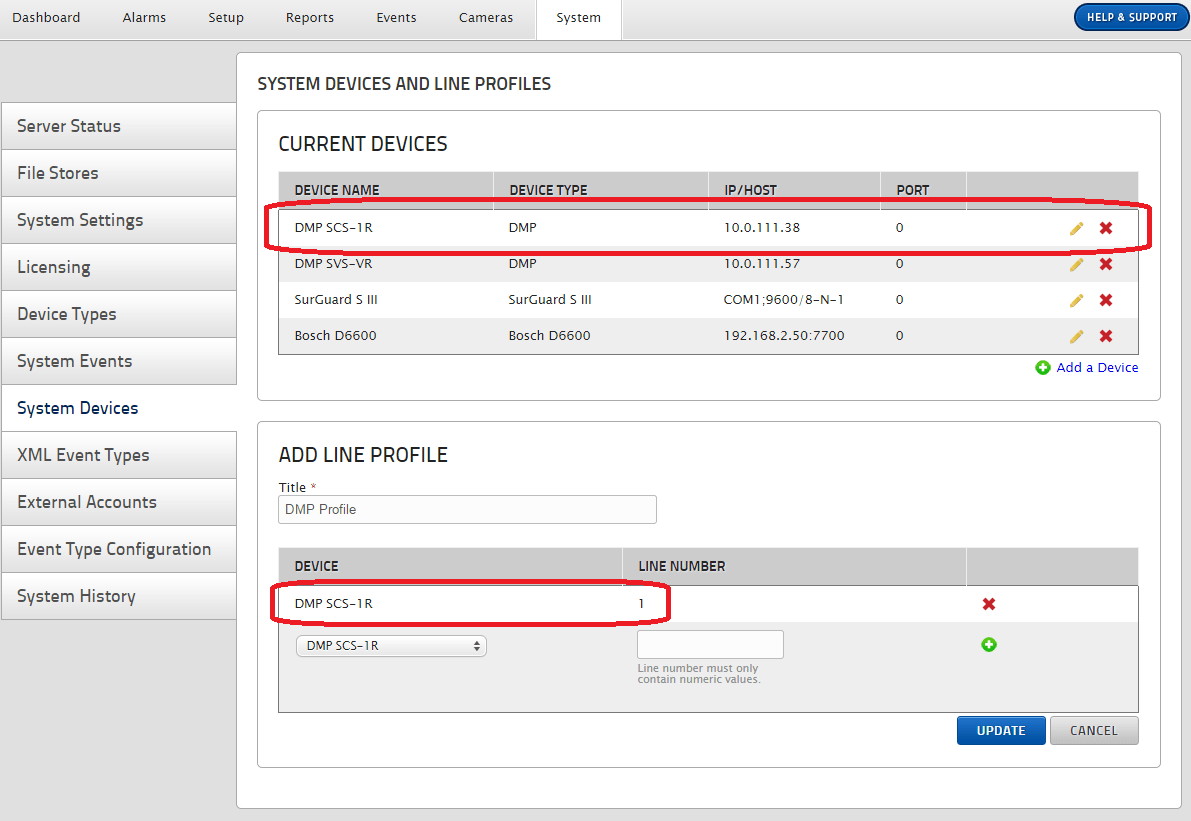Image resolution: width=1191 pixels, height=821 pixels.
Task: Click the Add a Device link
Action: (1097, 368)
